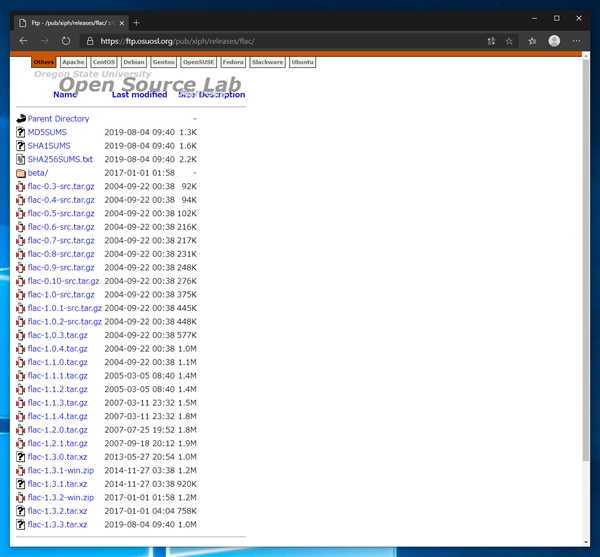Click the archive icon beside flac-1.2.1.tar.gz

21,443
